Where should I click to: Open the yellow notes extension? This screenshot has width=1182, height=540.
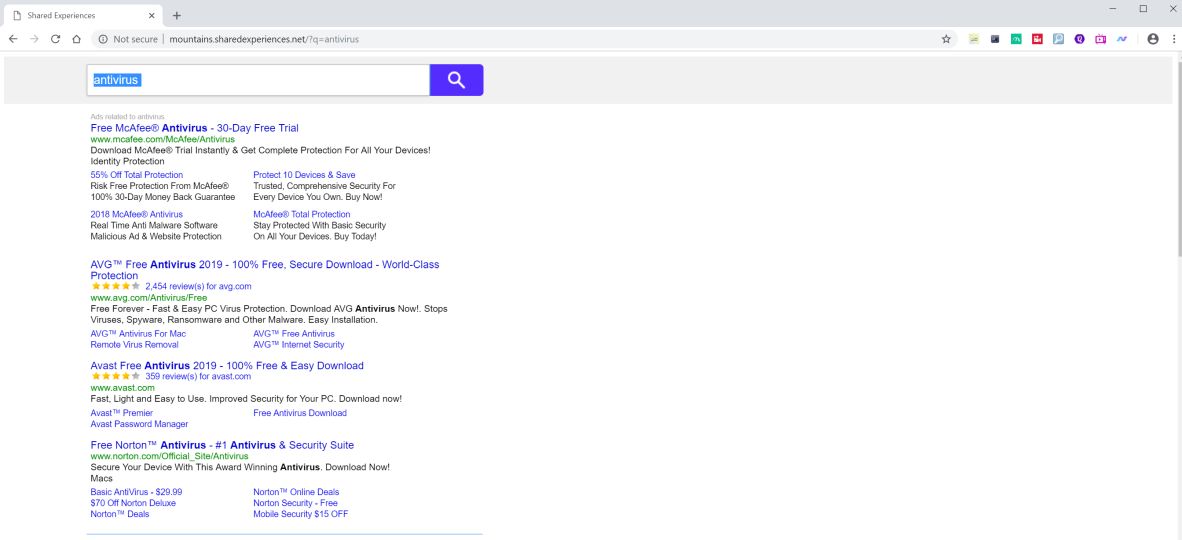pyautogui.click(x=974, y=39)
